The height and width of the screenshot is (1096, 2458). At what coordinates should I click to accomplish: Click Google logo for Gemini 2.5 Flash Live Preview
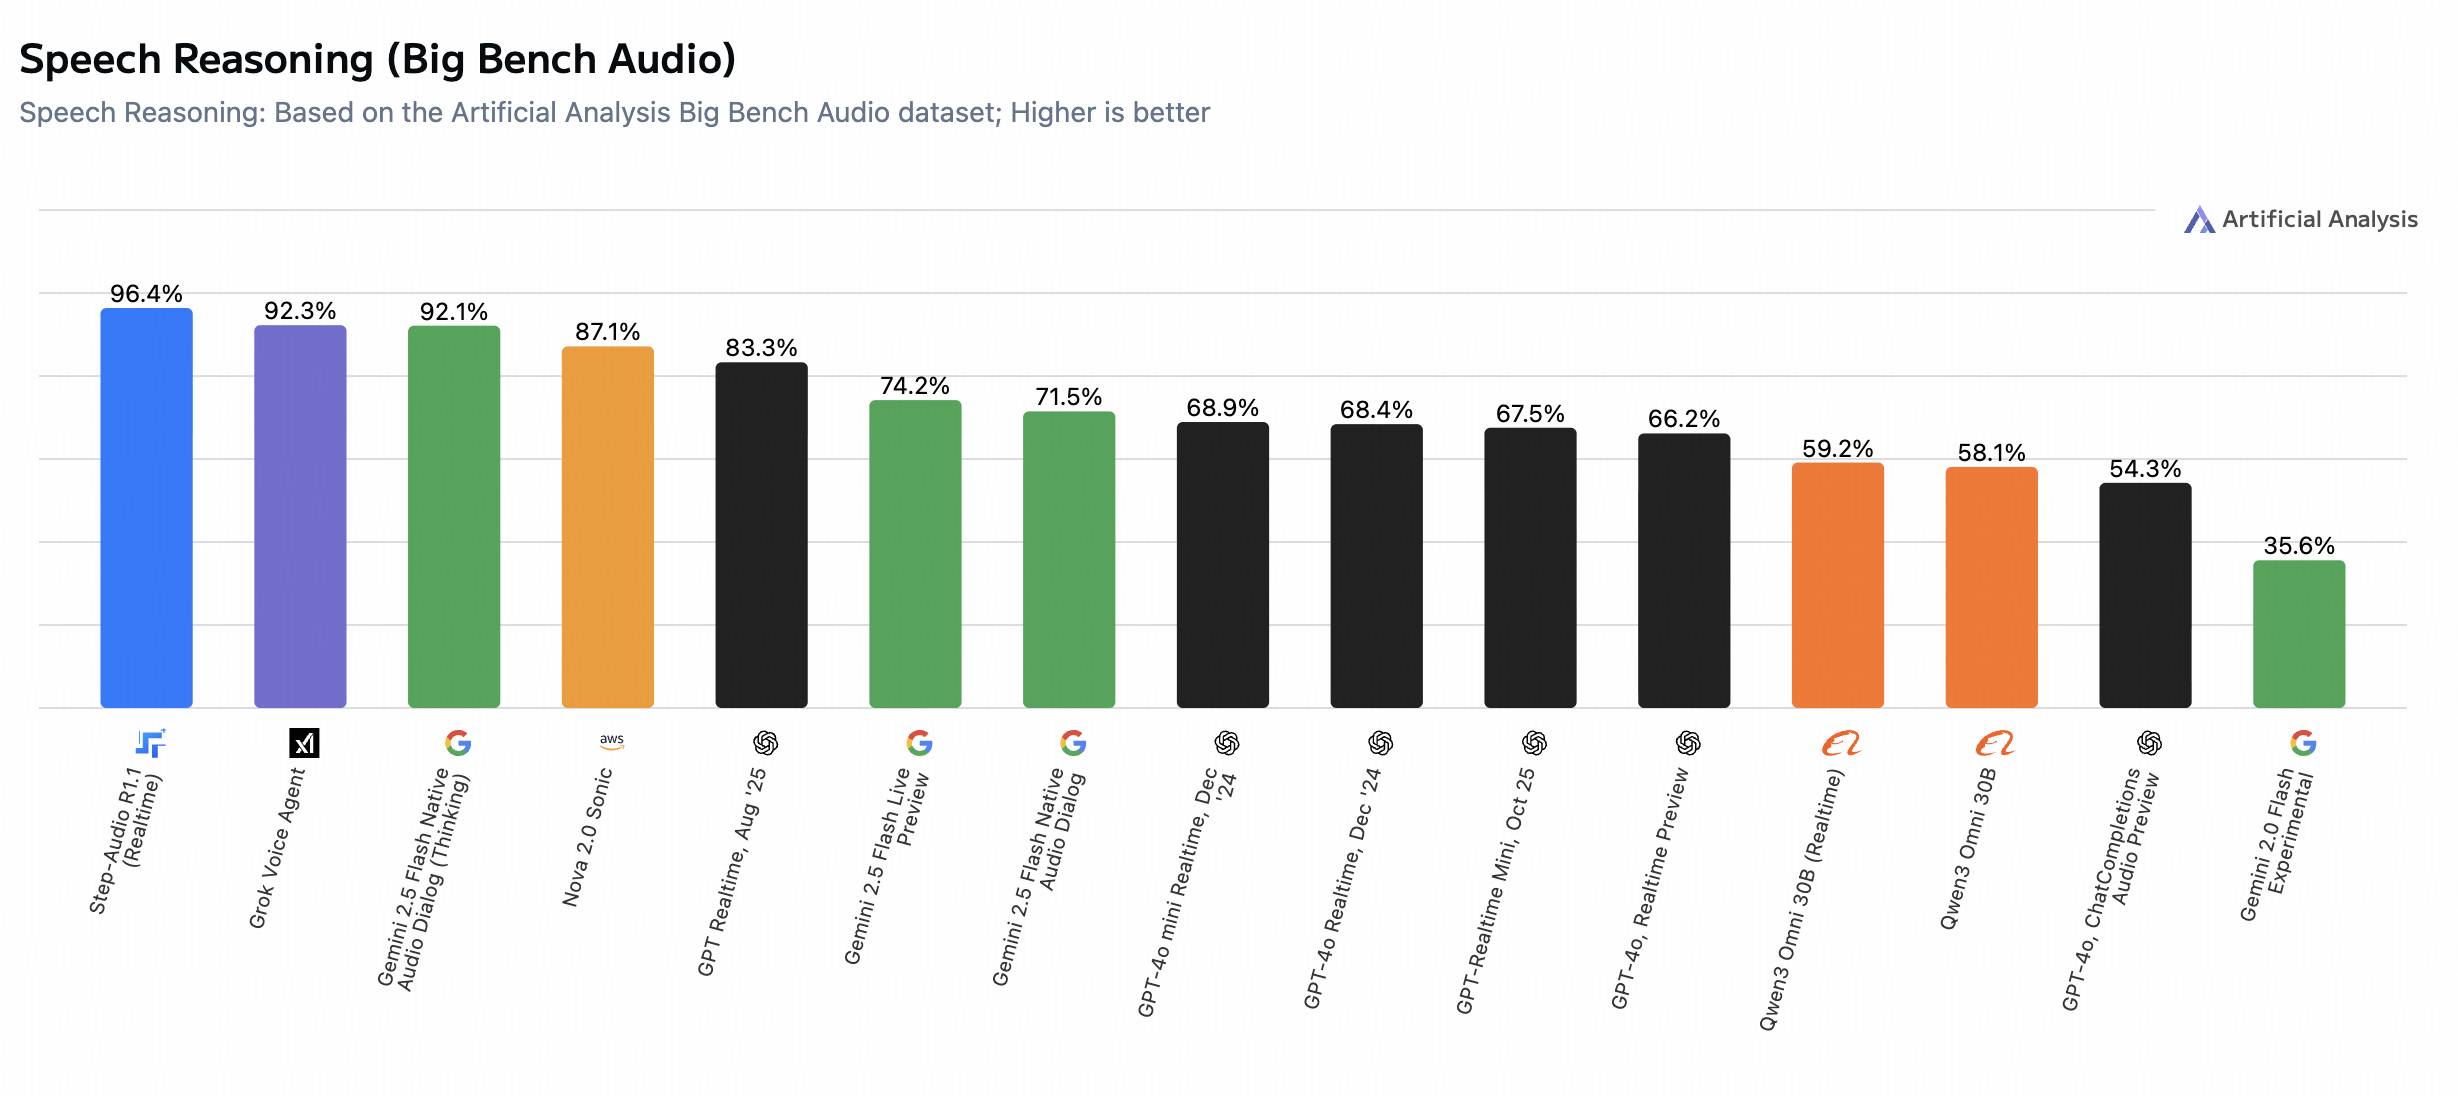click(x=919, y=743)
